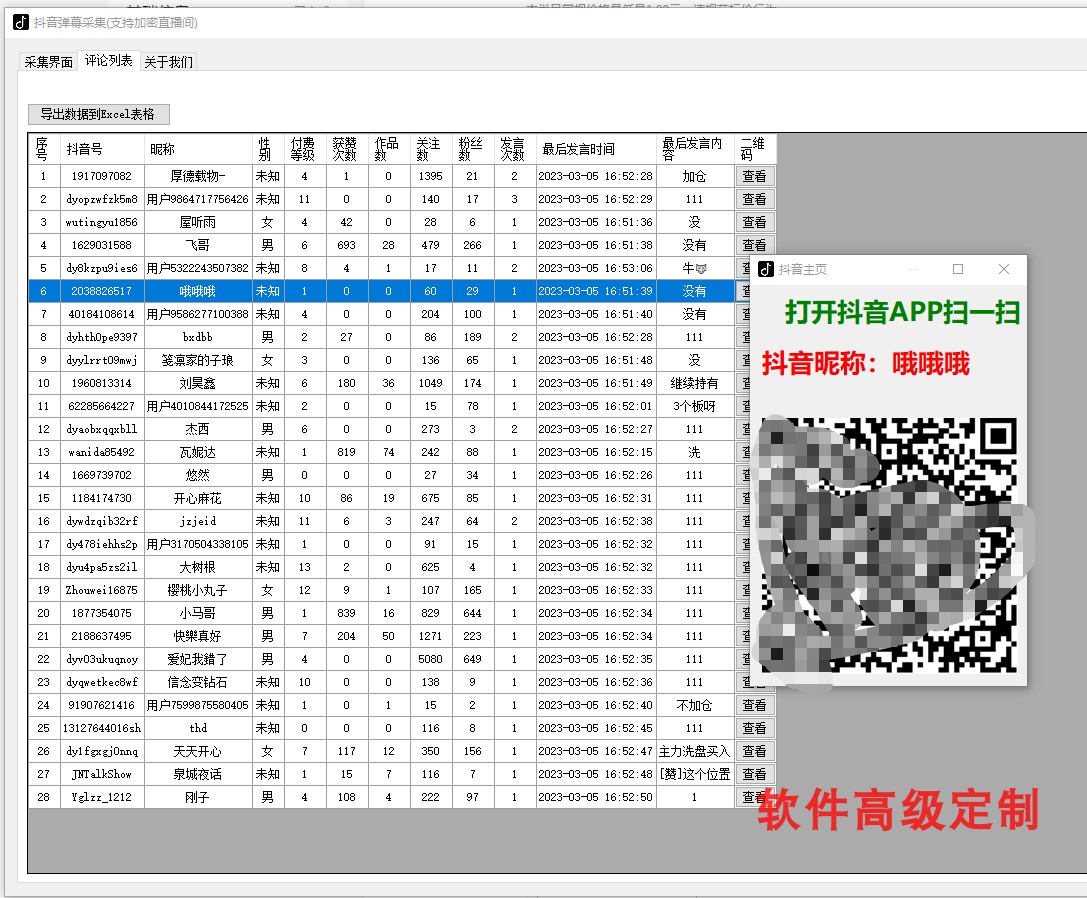Click the 获赞次数 column header
This screenshot has height=898, width=1087.
347,149
